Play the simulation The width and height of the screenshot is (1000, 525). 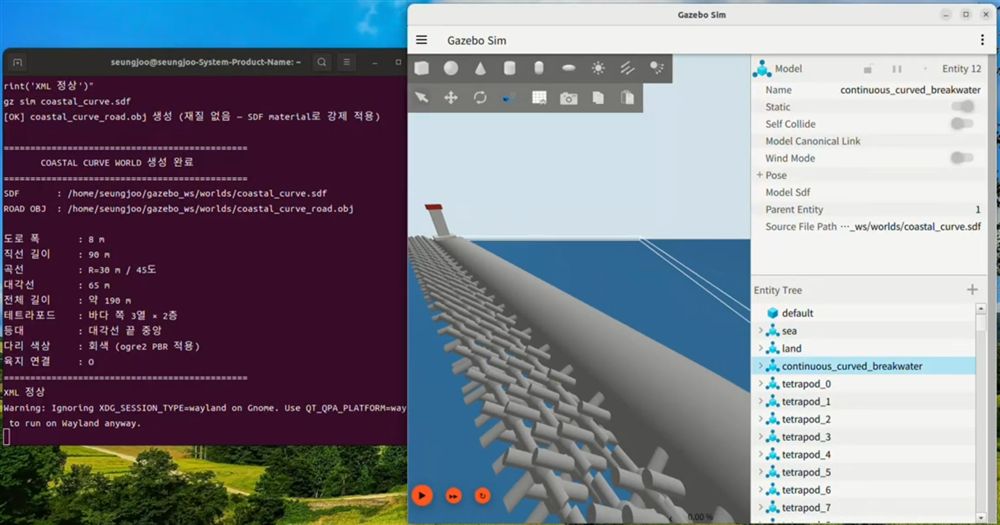(422, 495)
